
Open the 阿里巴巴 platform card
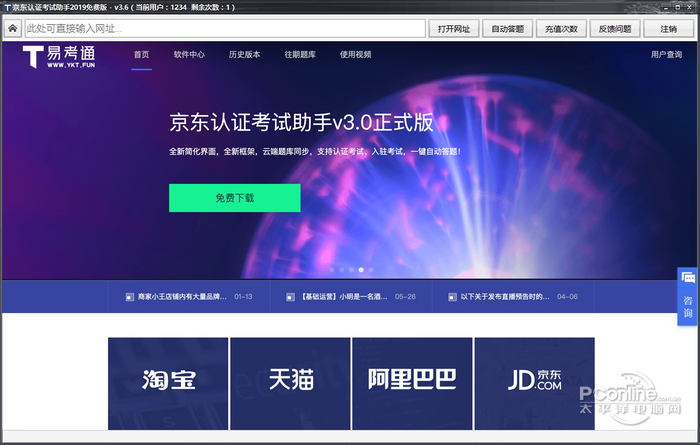(x=412, y=384)
